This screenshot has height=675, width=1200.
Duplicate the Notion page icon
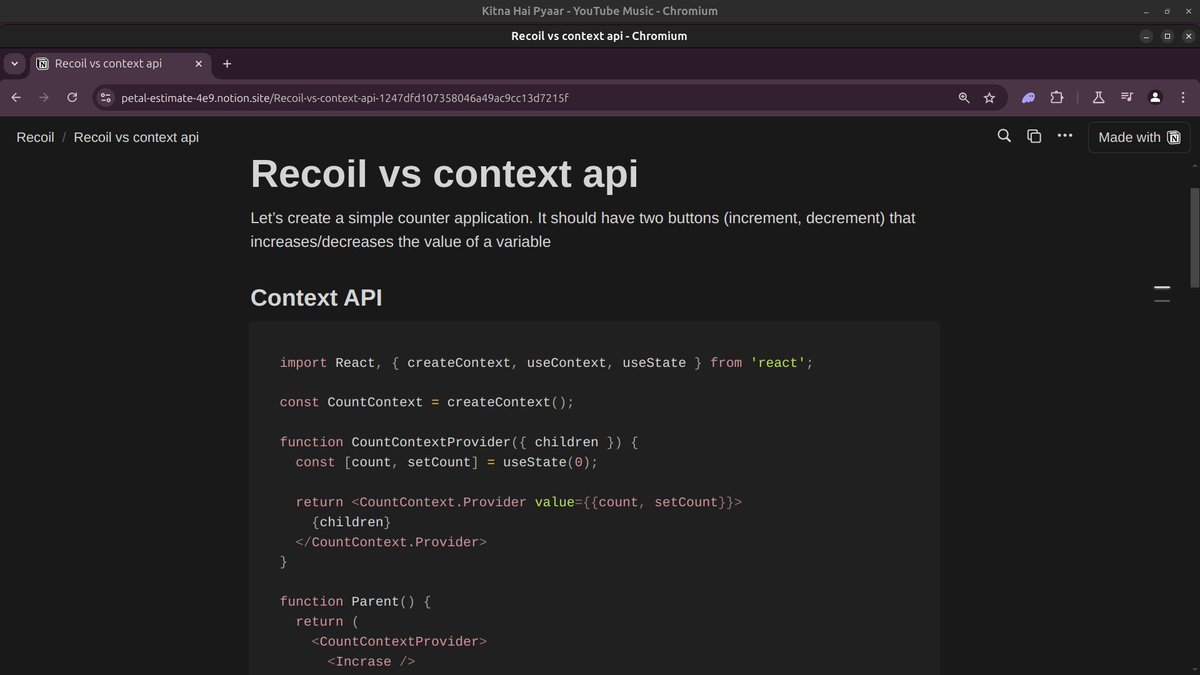(1034, 136)
